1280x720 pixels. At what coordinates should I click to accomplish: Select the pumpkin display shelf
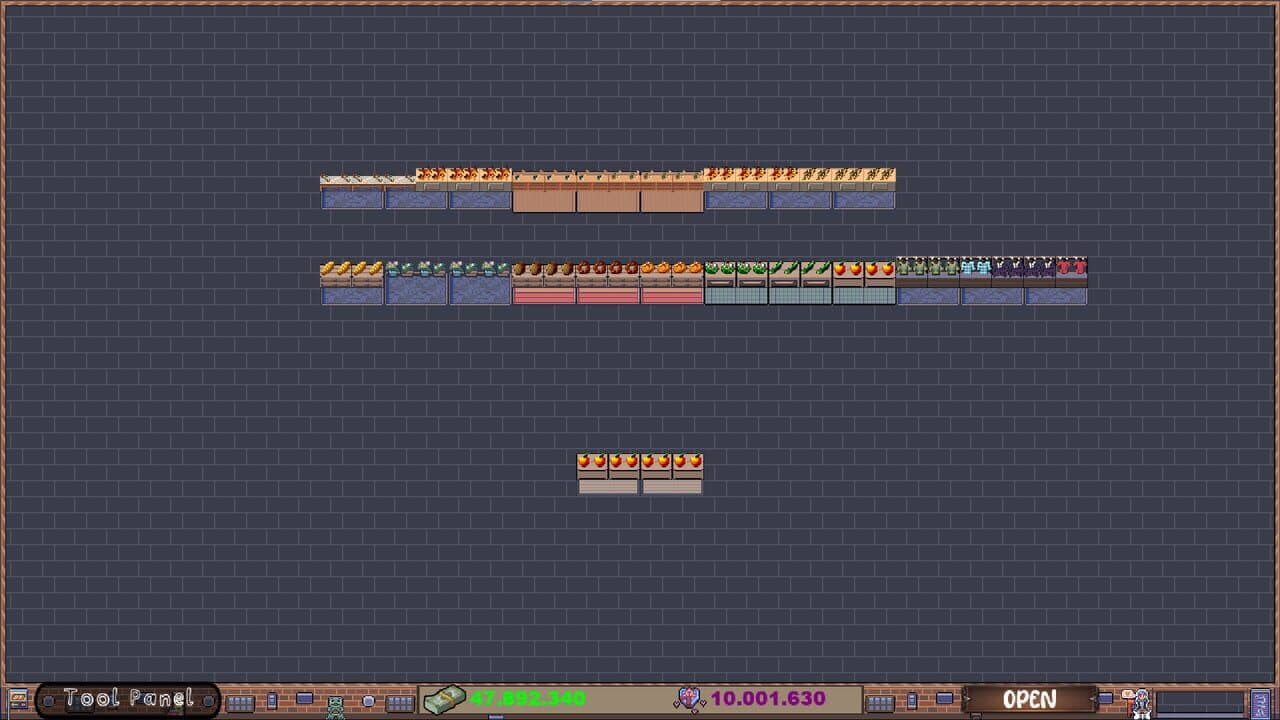click(x=672, y=282)
